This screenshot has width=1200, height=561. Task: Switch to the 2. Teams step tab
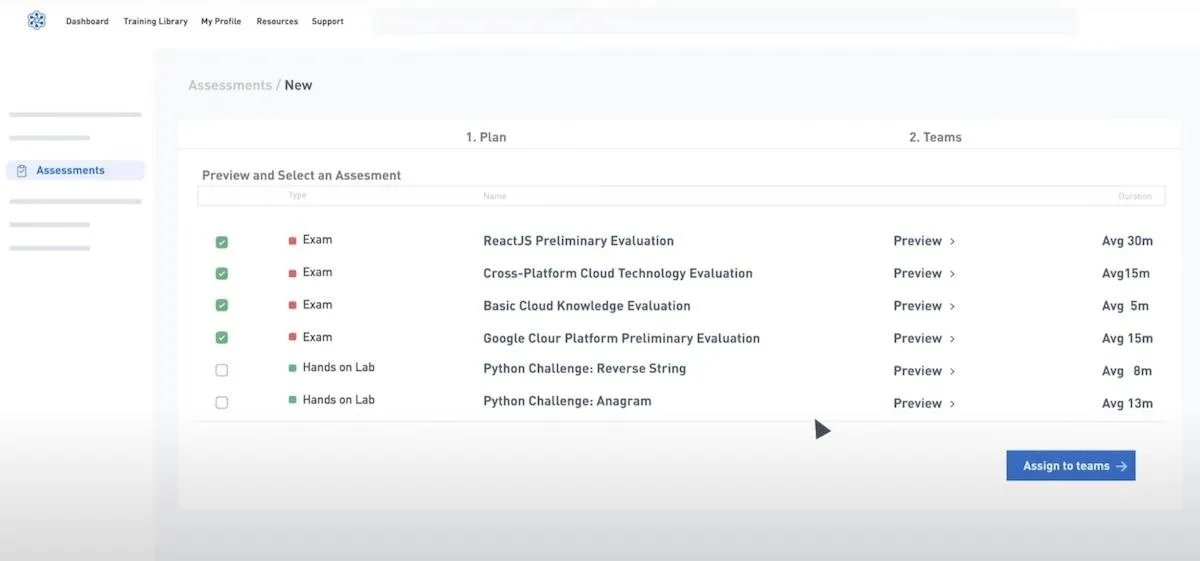(935, 137)
